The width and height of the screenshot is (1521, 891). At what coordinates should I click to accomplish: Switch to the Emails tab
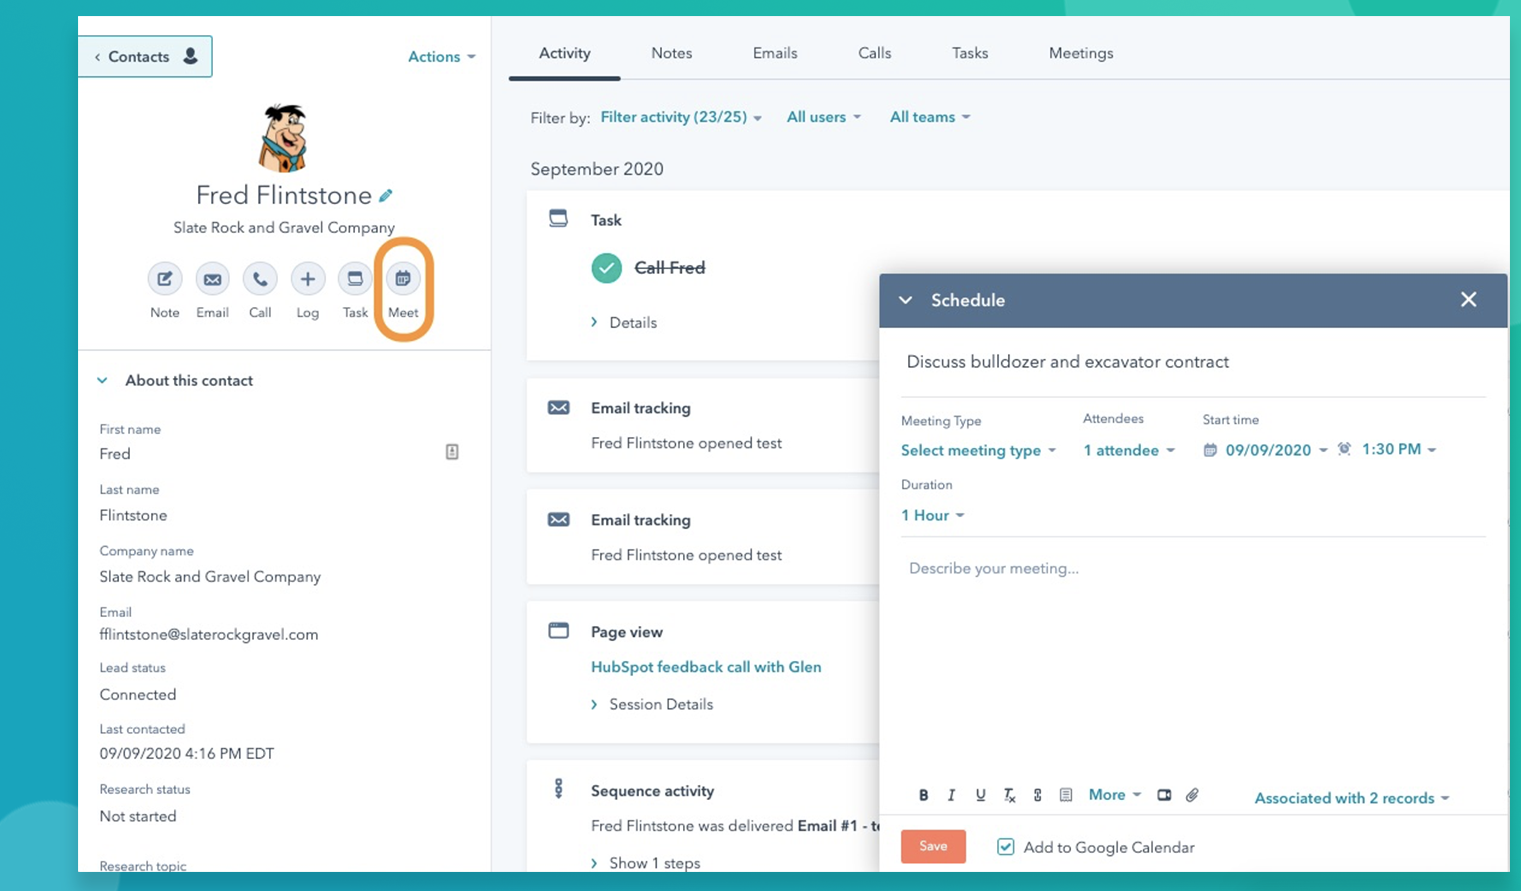point(775,53)
